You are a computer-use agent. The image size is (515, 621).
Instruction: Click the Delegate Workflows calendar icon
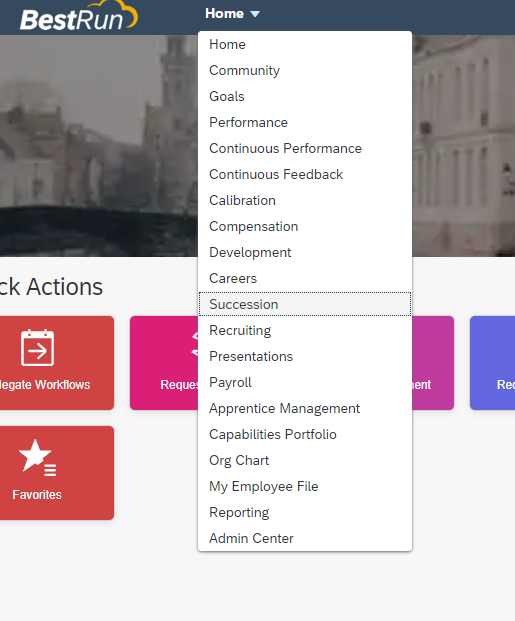point(37,347)
